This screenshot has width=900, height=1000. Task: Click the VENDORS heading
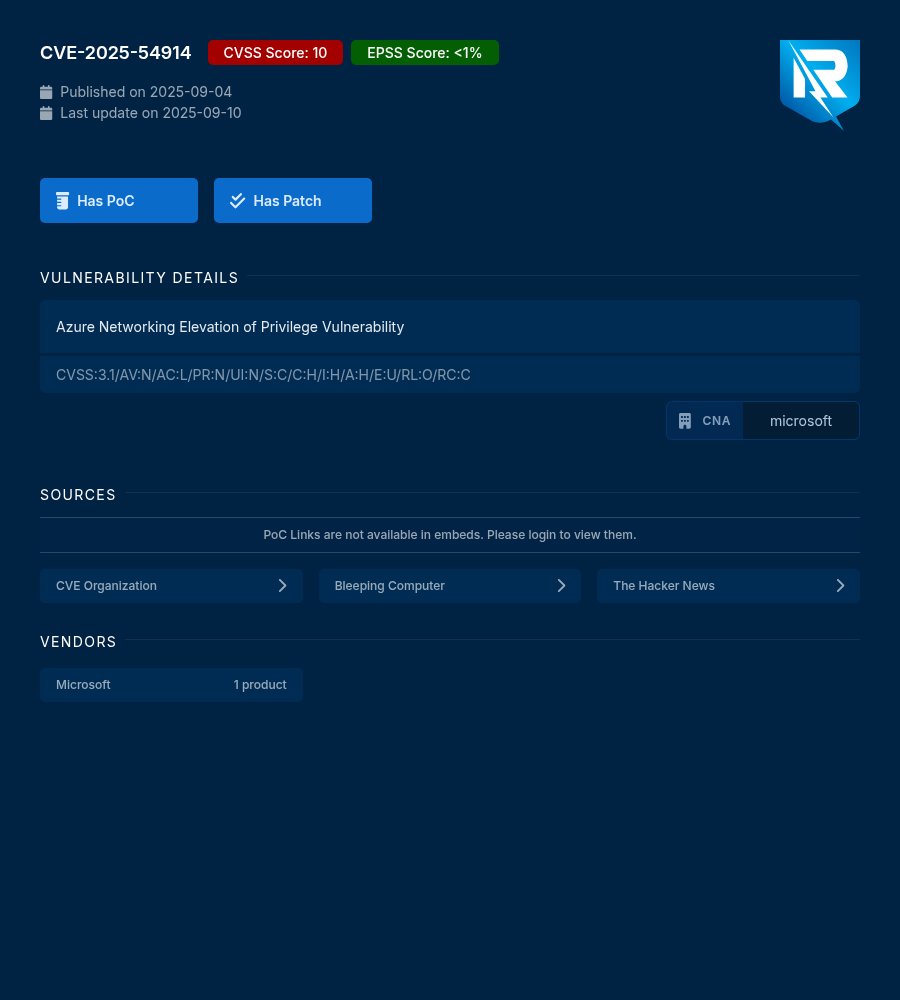pos(78,642)
